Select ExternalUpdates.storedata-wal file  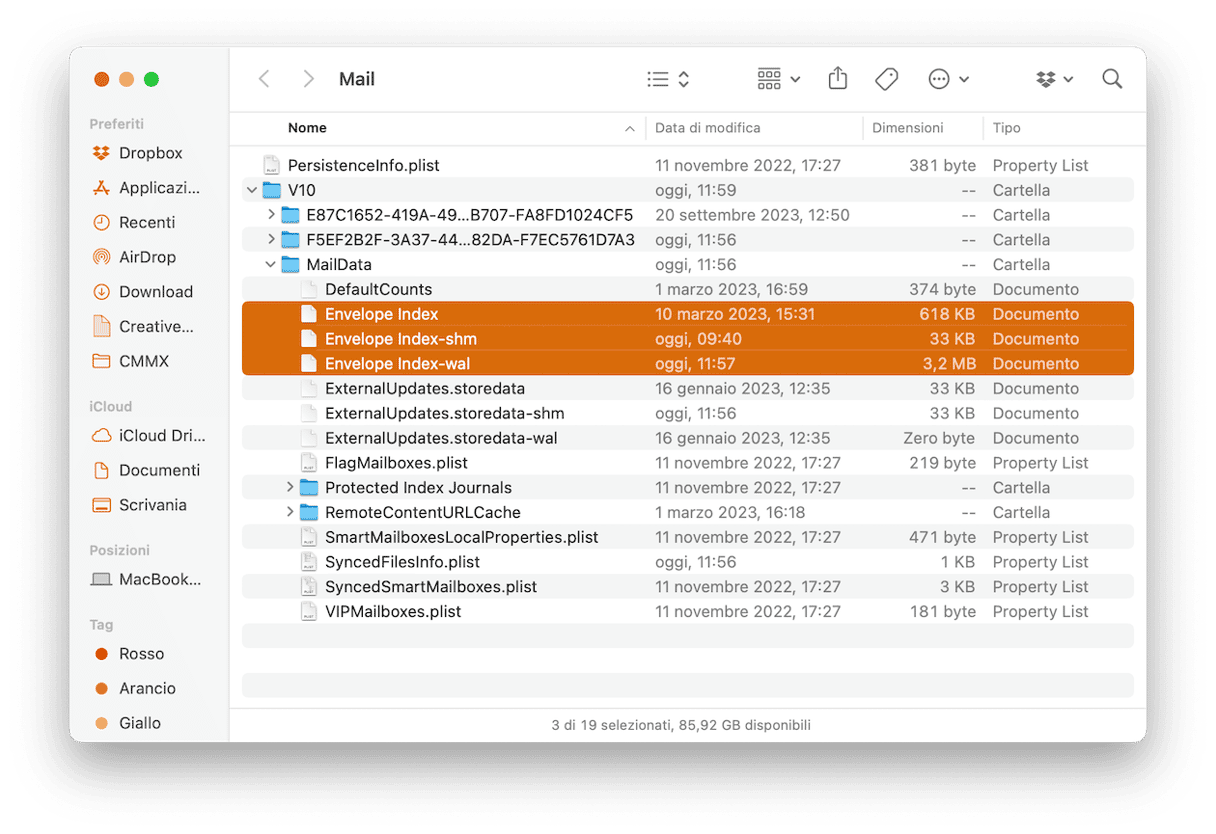[688, 438]
